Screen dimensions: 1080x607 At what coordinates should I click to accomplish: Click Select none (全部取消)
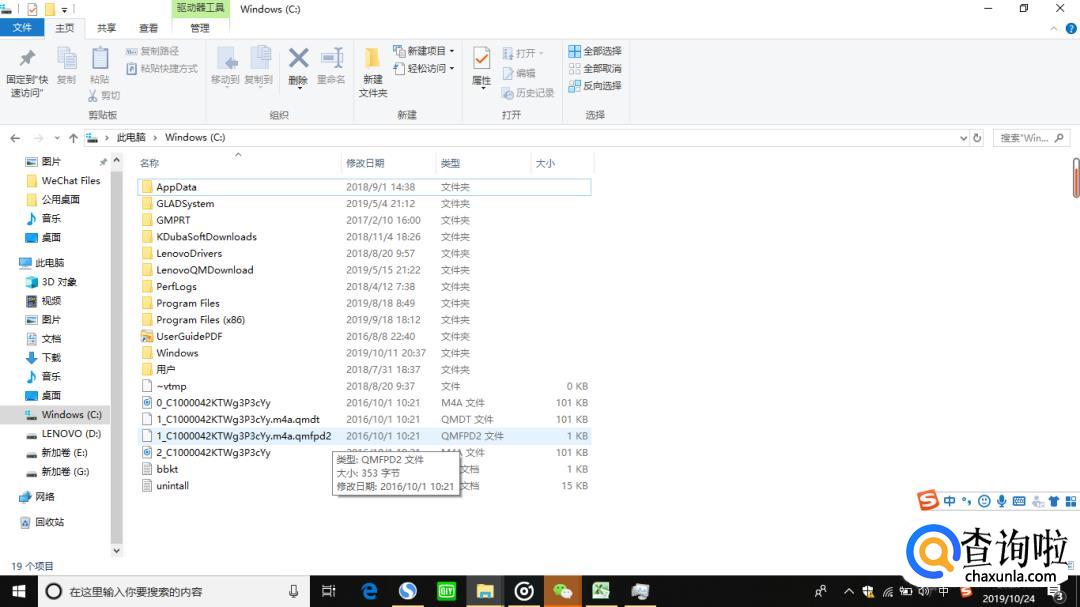point(594,68)
